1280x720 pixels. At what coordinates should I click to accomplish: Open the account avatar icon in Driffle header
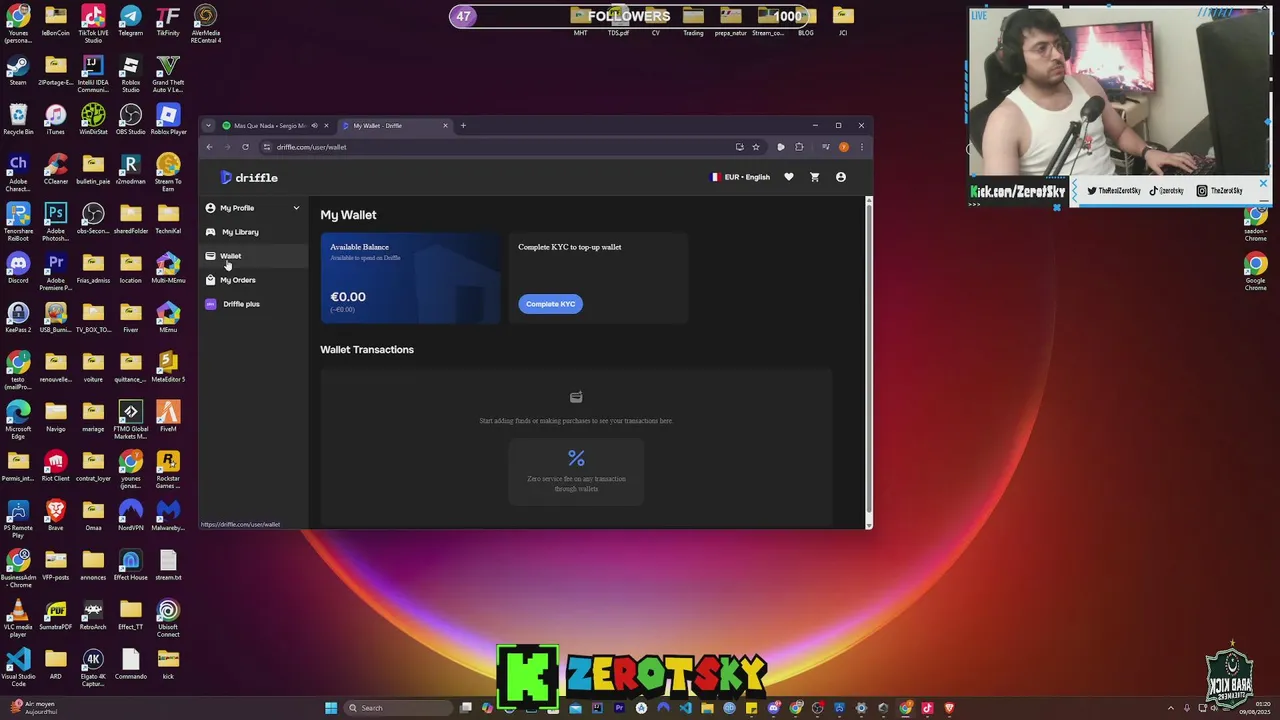coord(841,177)
